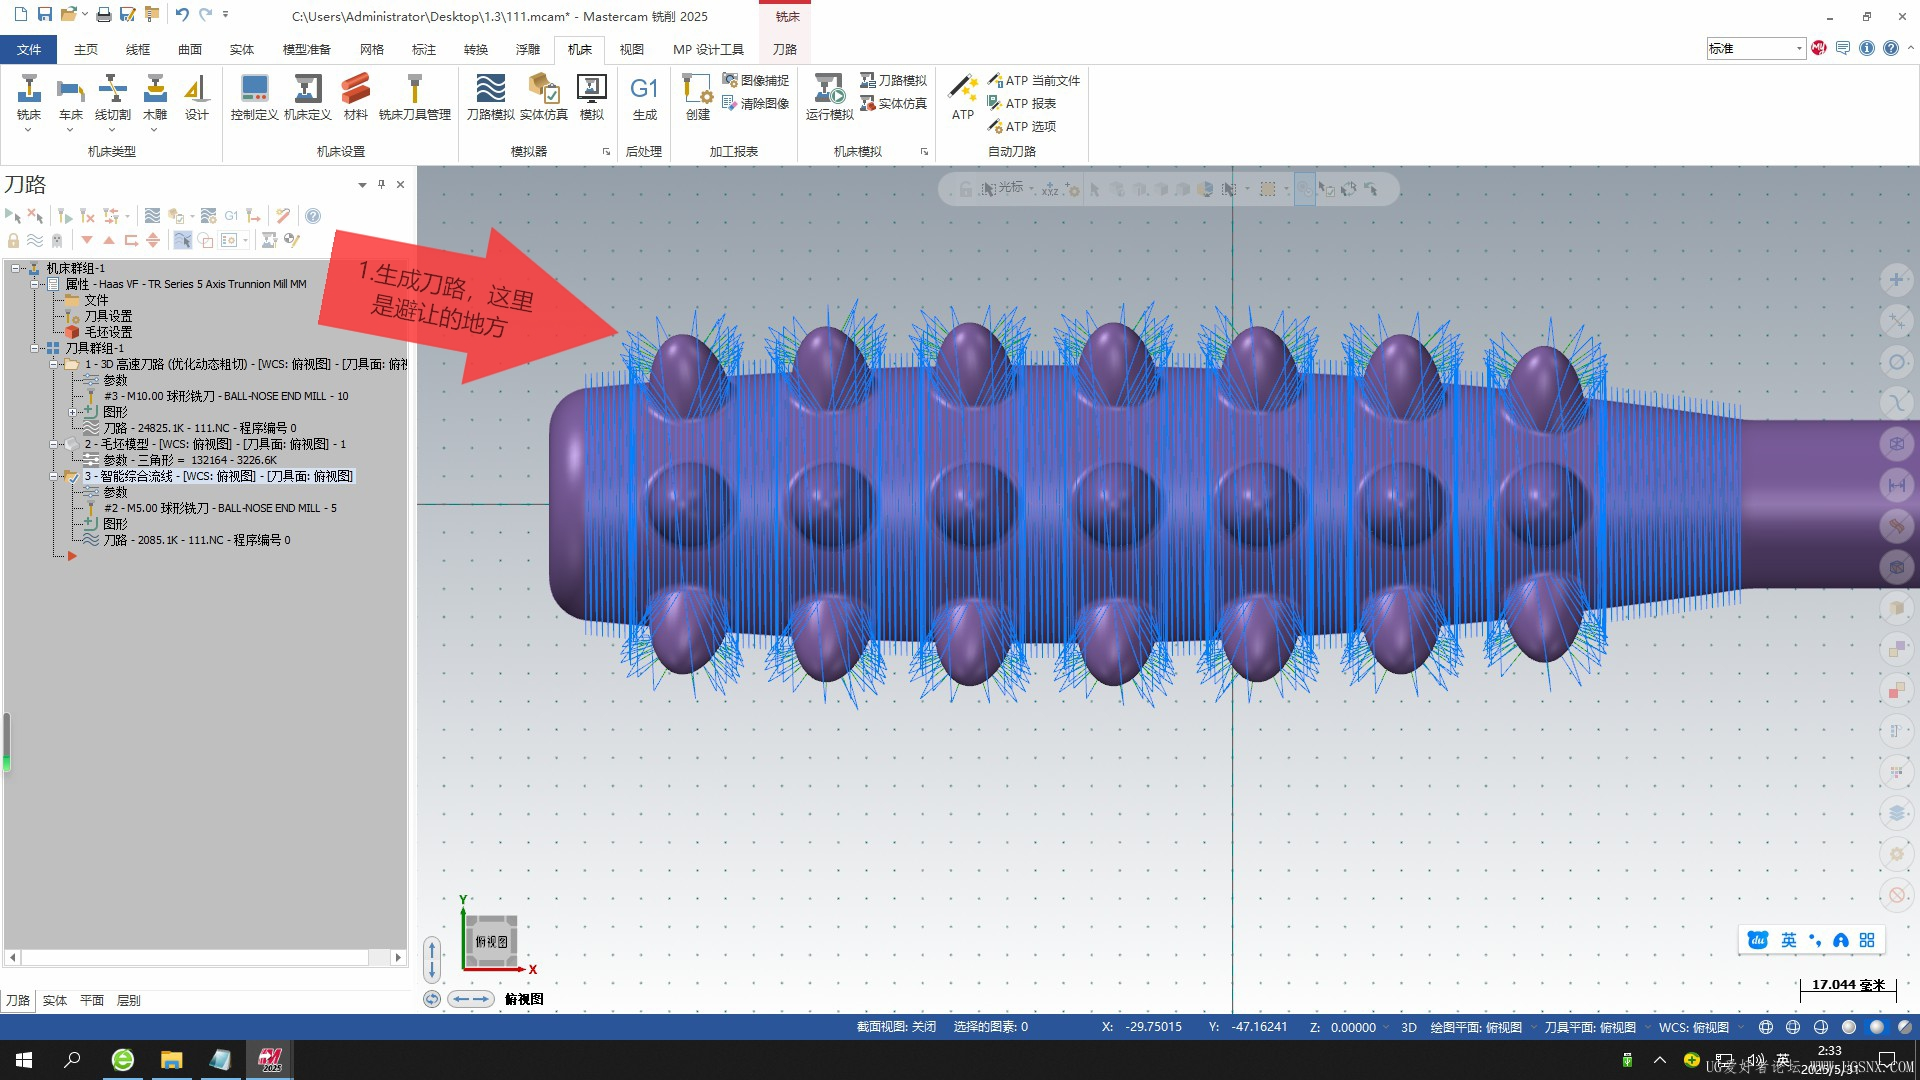This screenshot has width=1920, height=1080.
Task: Toggle display associative geometry button
Action: (x=205, y=240)
